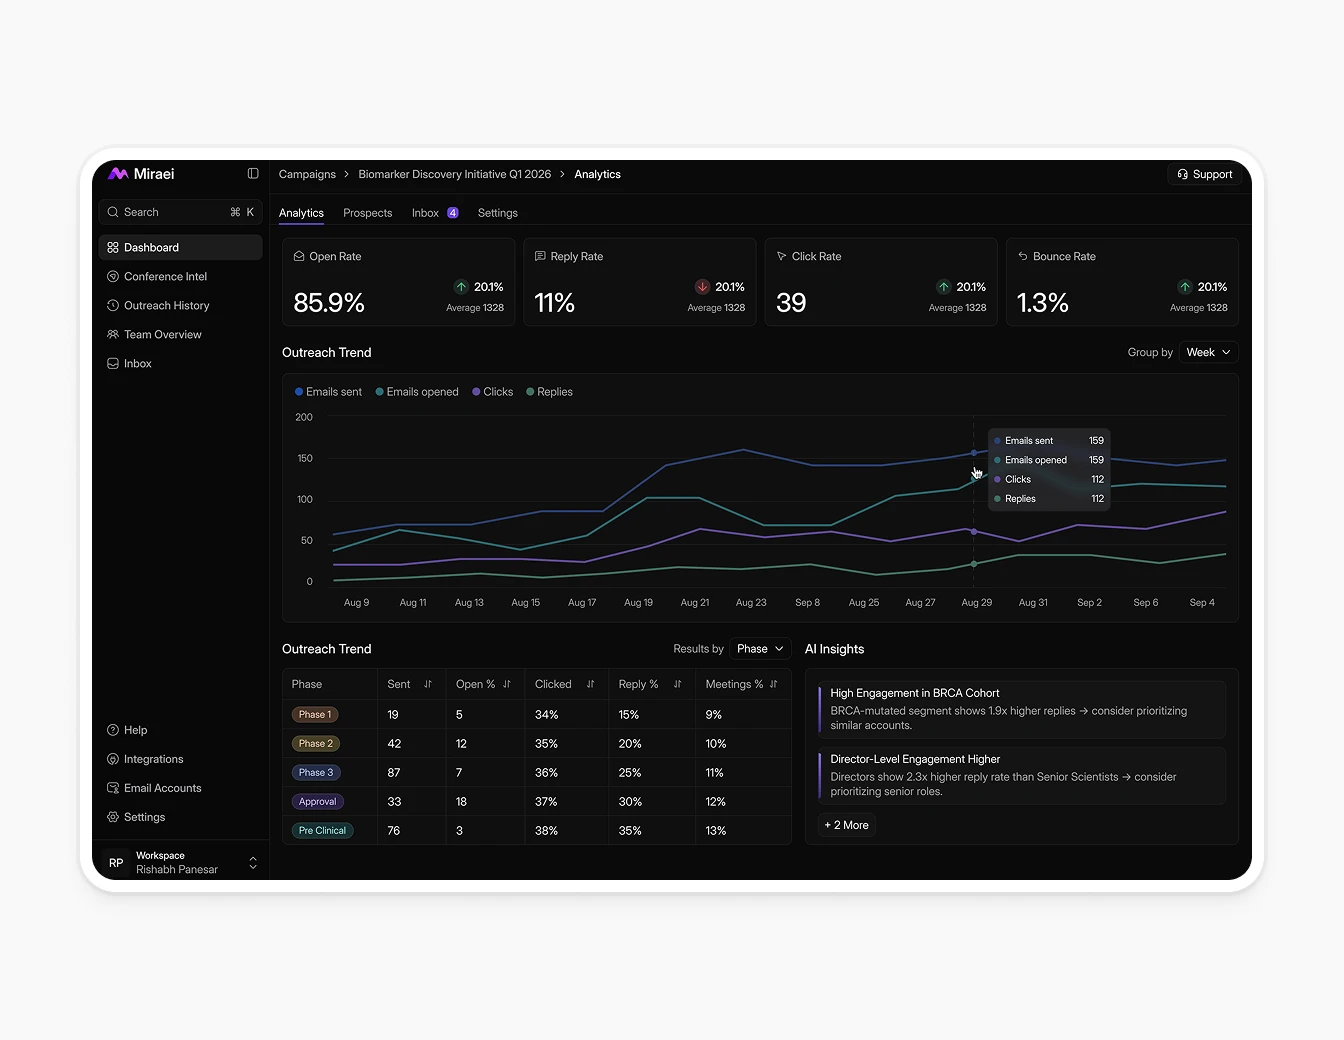The height and width of the screenshot is (1040, 1344).
Task: Open the Inbox from the sidebar
Action: [137, 363]
